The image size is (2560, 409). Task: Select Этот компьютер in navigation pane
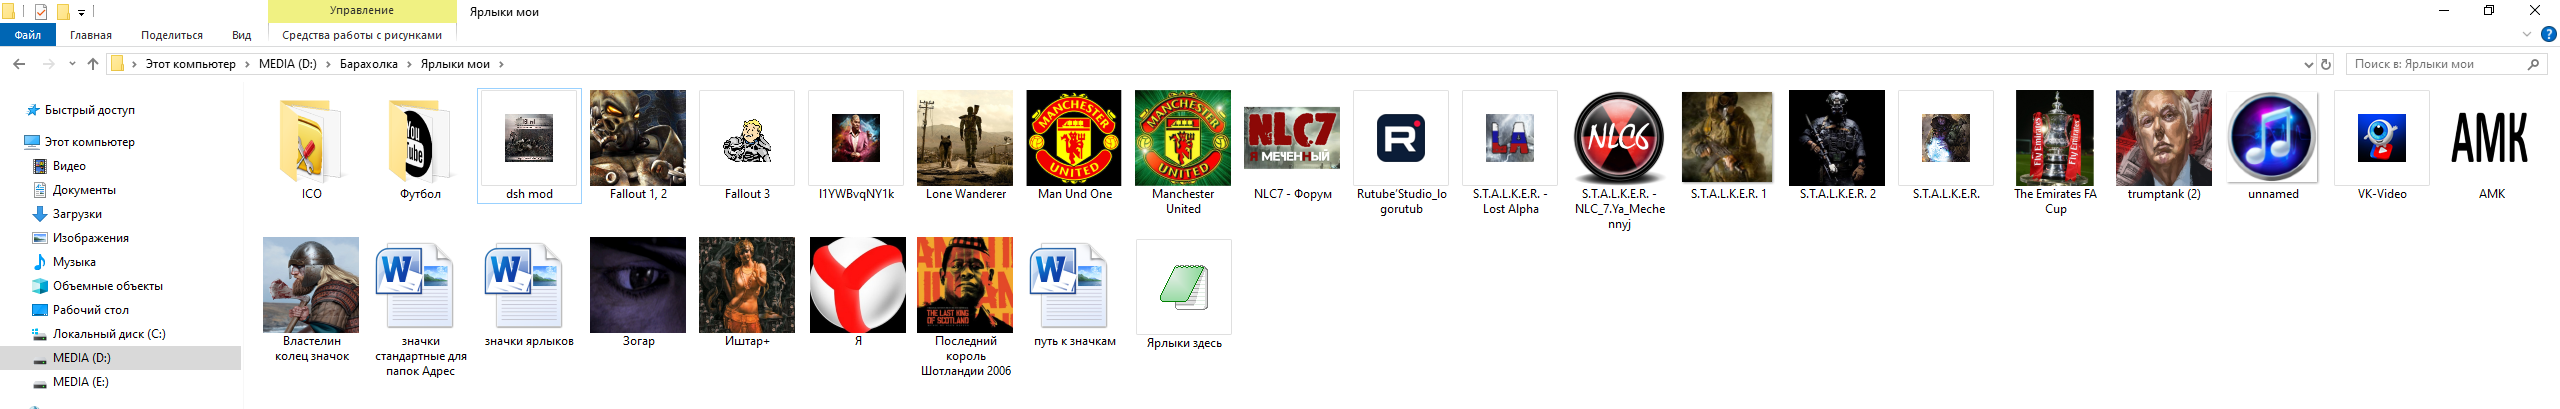coord(89,142)
